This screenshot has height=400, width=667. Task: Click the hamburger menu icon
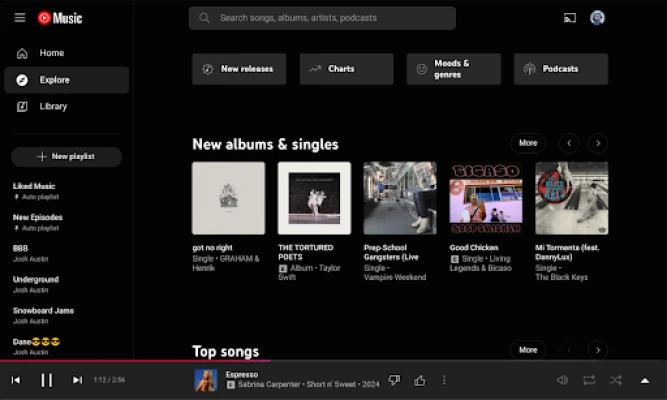point(20,18)
